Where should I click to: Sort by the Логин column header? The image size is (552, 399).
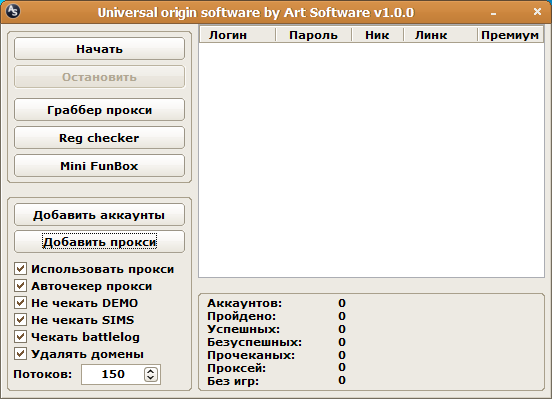pyautogui.click(x=238, y=35)
